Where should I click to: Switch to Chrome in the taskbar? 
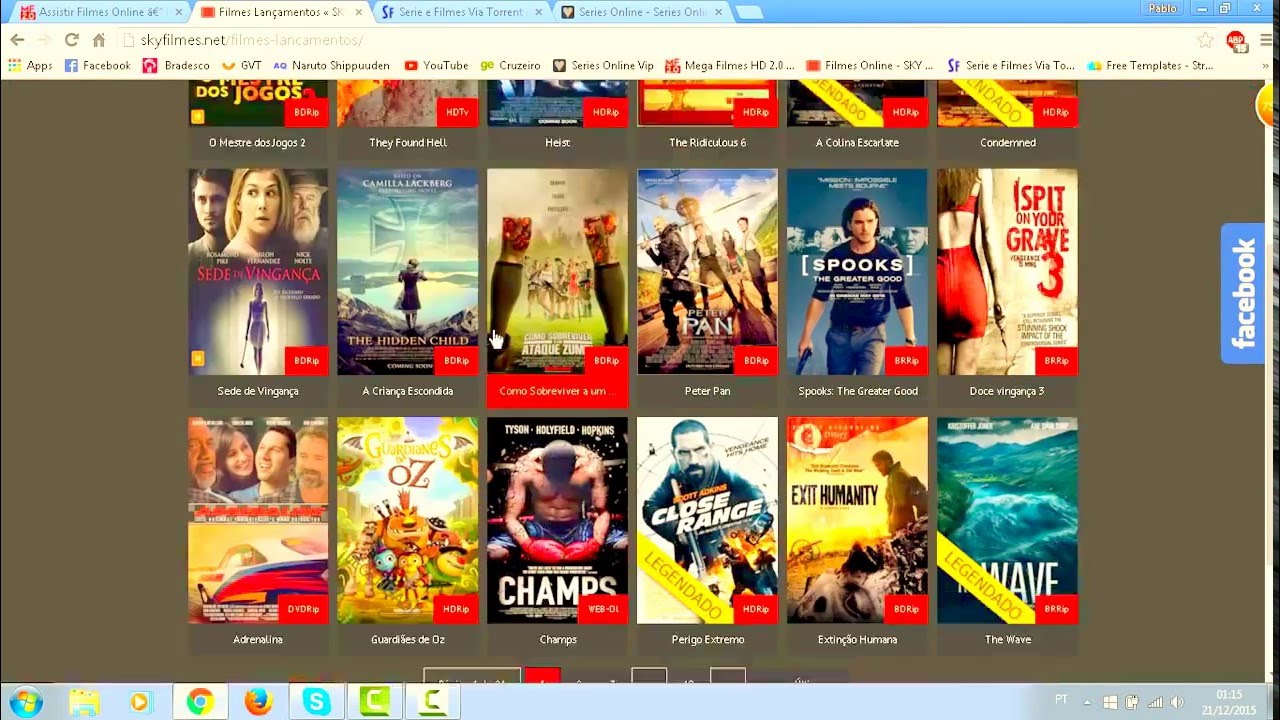[x=200, y=702]
